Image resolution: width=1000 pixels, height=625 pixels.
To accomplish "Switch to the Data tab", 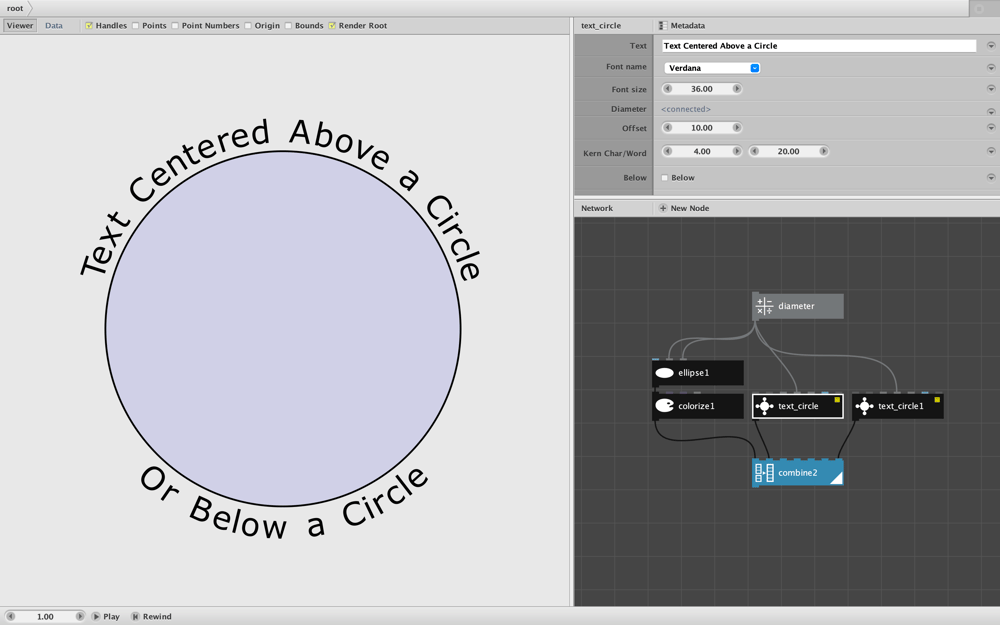I will (54, 26).
